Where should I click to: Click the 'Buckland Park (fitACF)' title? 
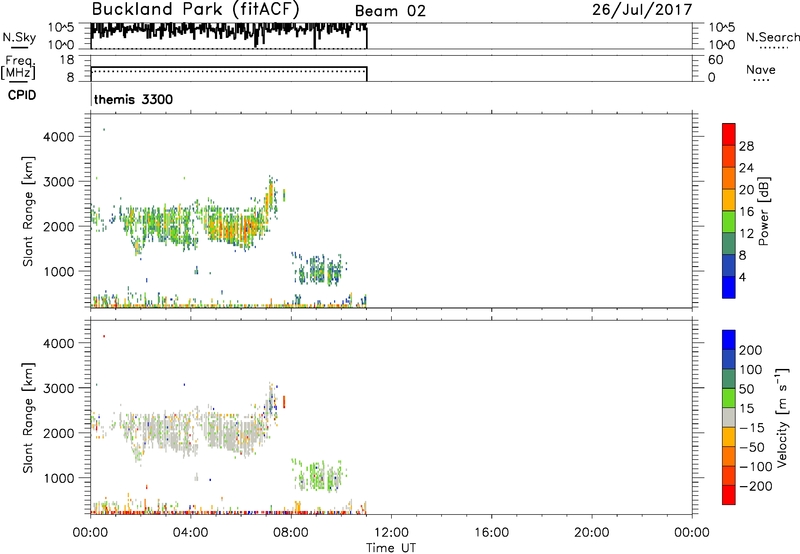coord(195,9)
